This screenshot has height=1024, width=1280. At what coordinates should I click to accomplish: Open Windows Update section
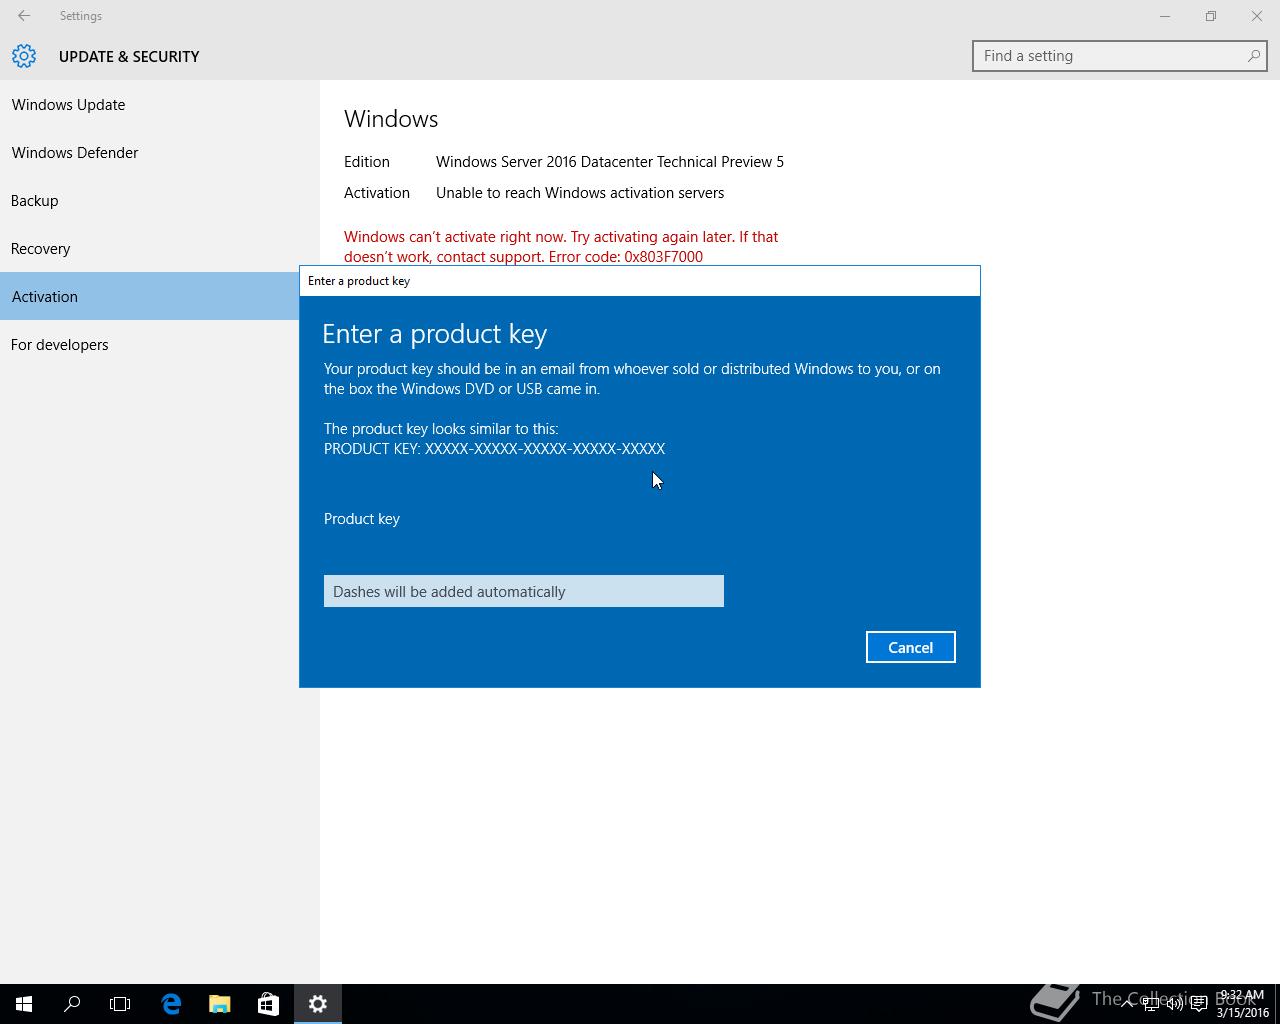160,104
